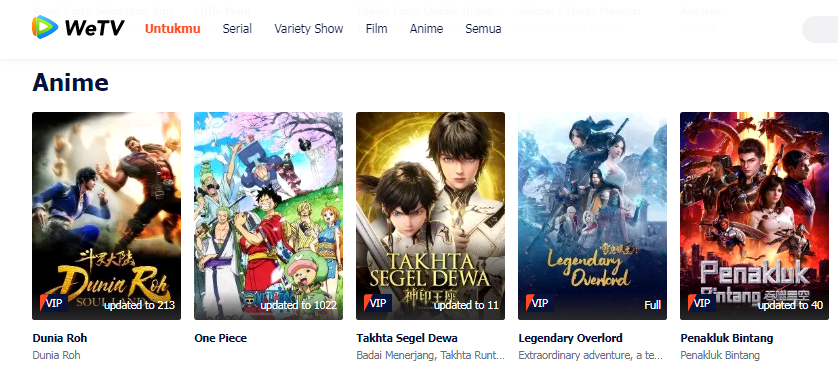Open the Dunia Roh poster thumbnail

pos(106,216)
